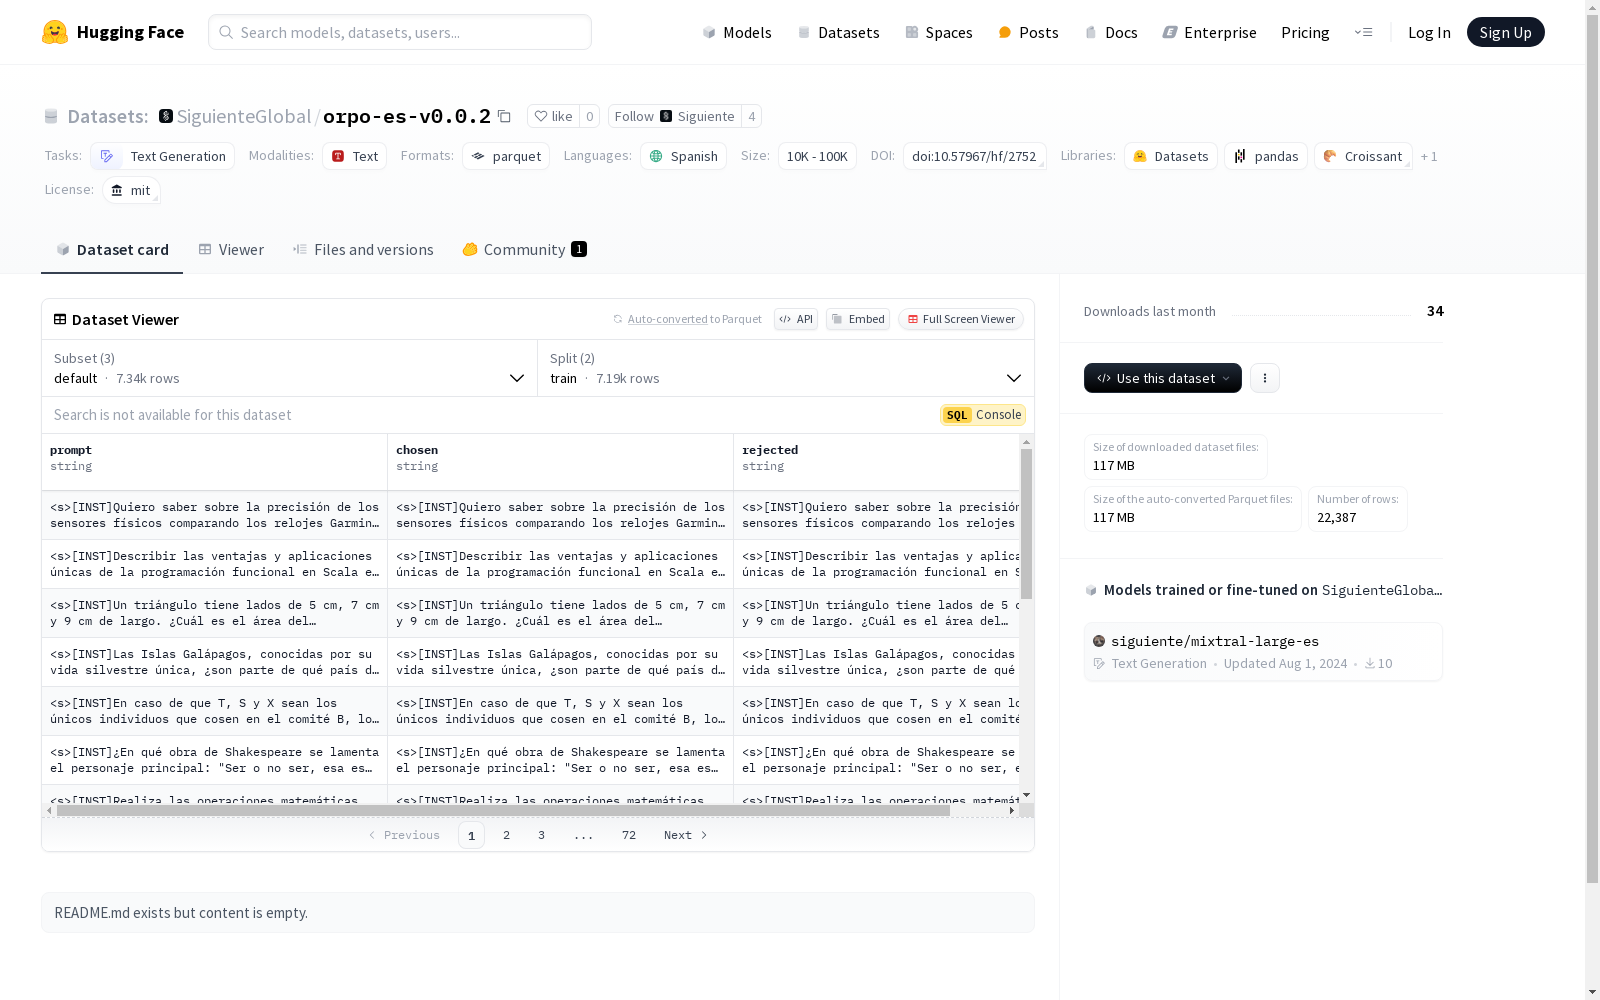Open the Use this dataset dropdown
The width and height of the screenshot is (1600, 1000).
tap(1163, 378)
